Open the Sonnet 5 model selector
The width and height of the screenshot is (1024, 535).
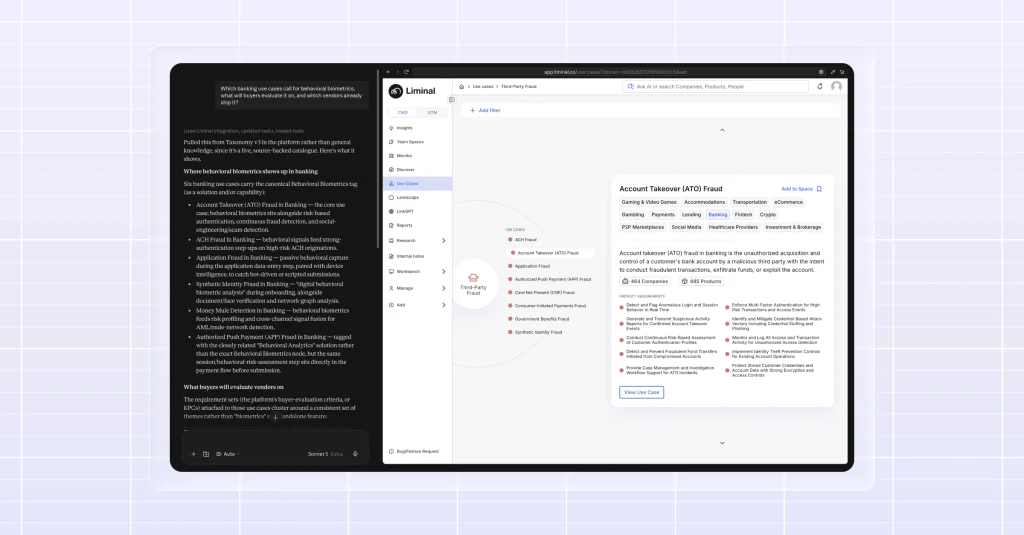pyautogui.click(x=325, y=454)
